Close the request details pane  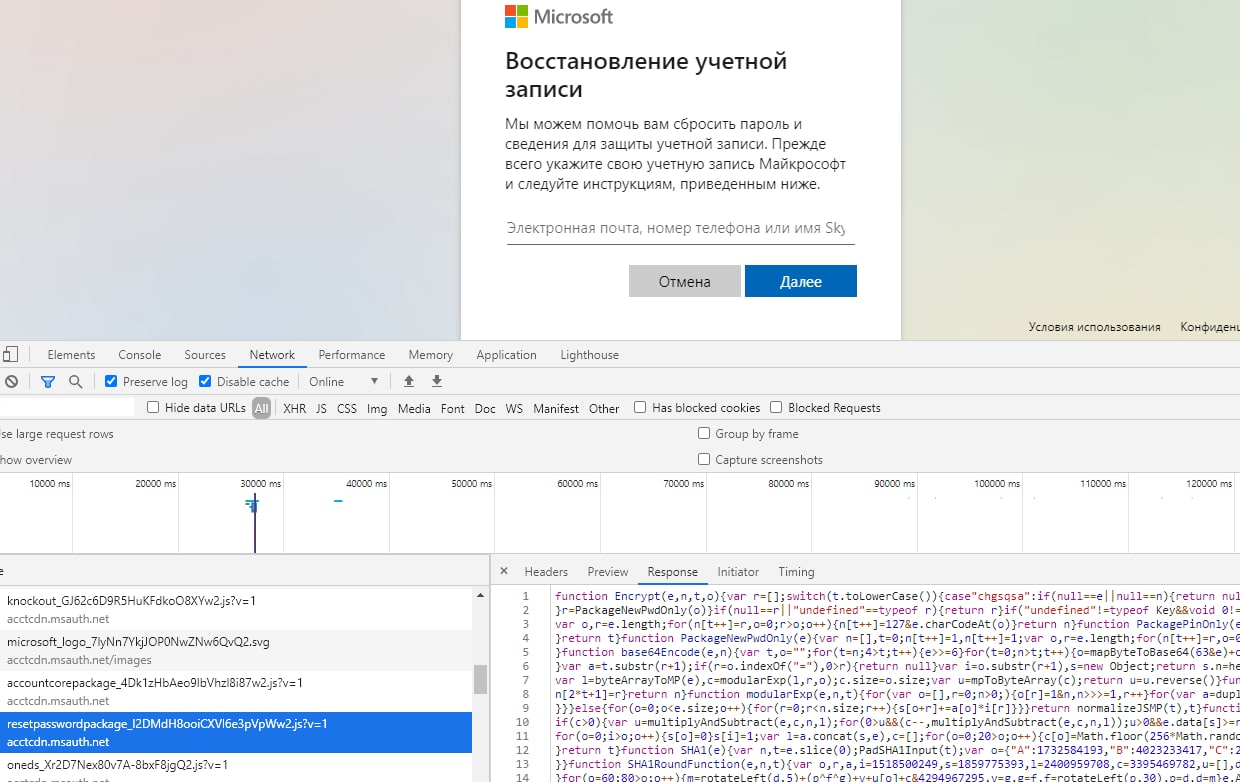[x=504, y=571]
